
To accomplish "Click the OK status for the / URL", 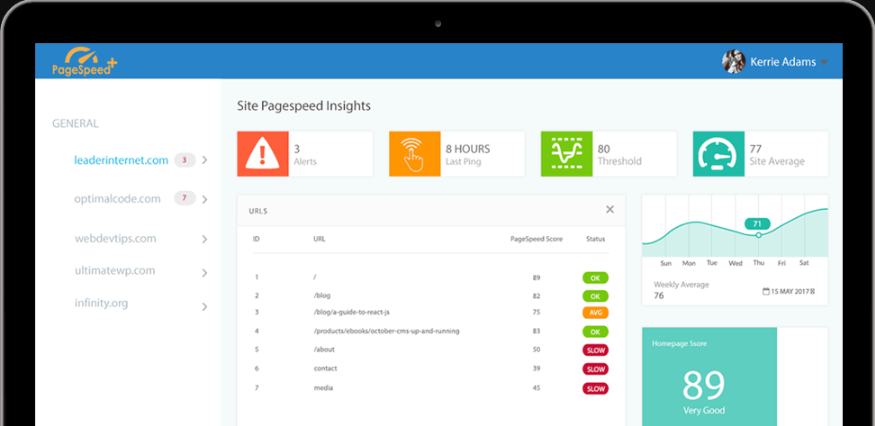I will pyautogui.click(x=595, y=277).
